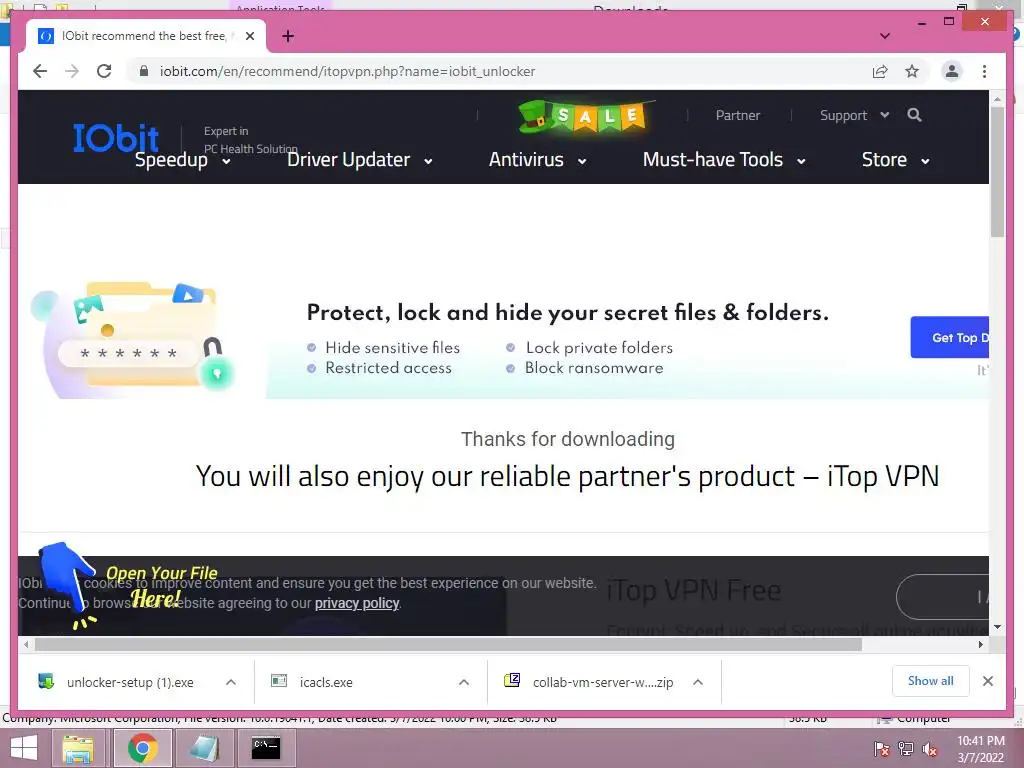Expand the Must-have Tools menu
Screen dimensions: 1024x768
pos(724,160)
